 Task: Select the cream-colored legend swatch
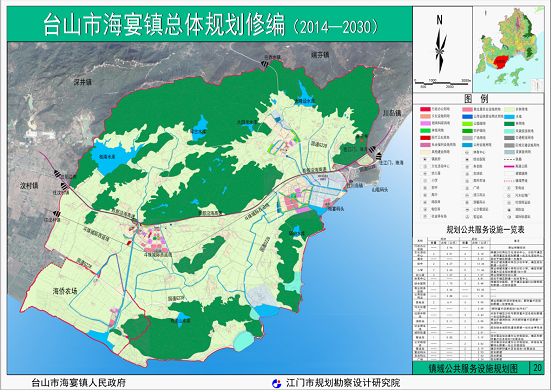point(425,152)
